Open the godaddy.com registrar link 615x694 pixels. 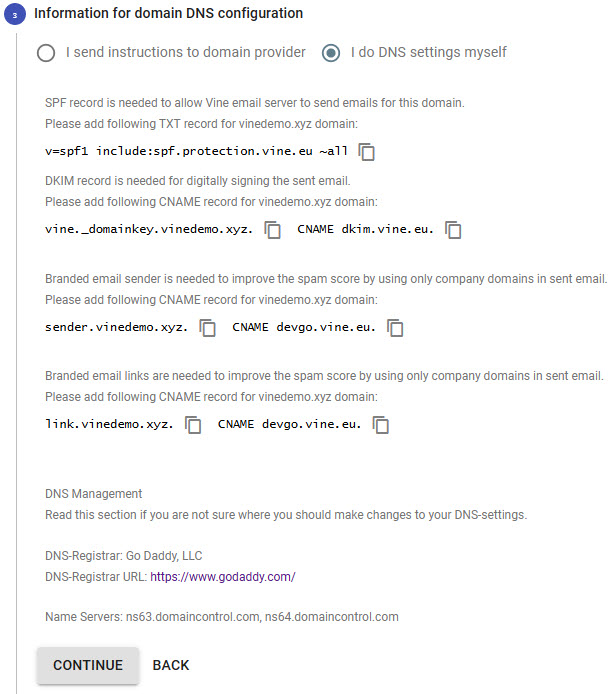click(x=223, y=577)
